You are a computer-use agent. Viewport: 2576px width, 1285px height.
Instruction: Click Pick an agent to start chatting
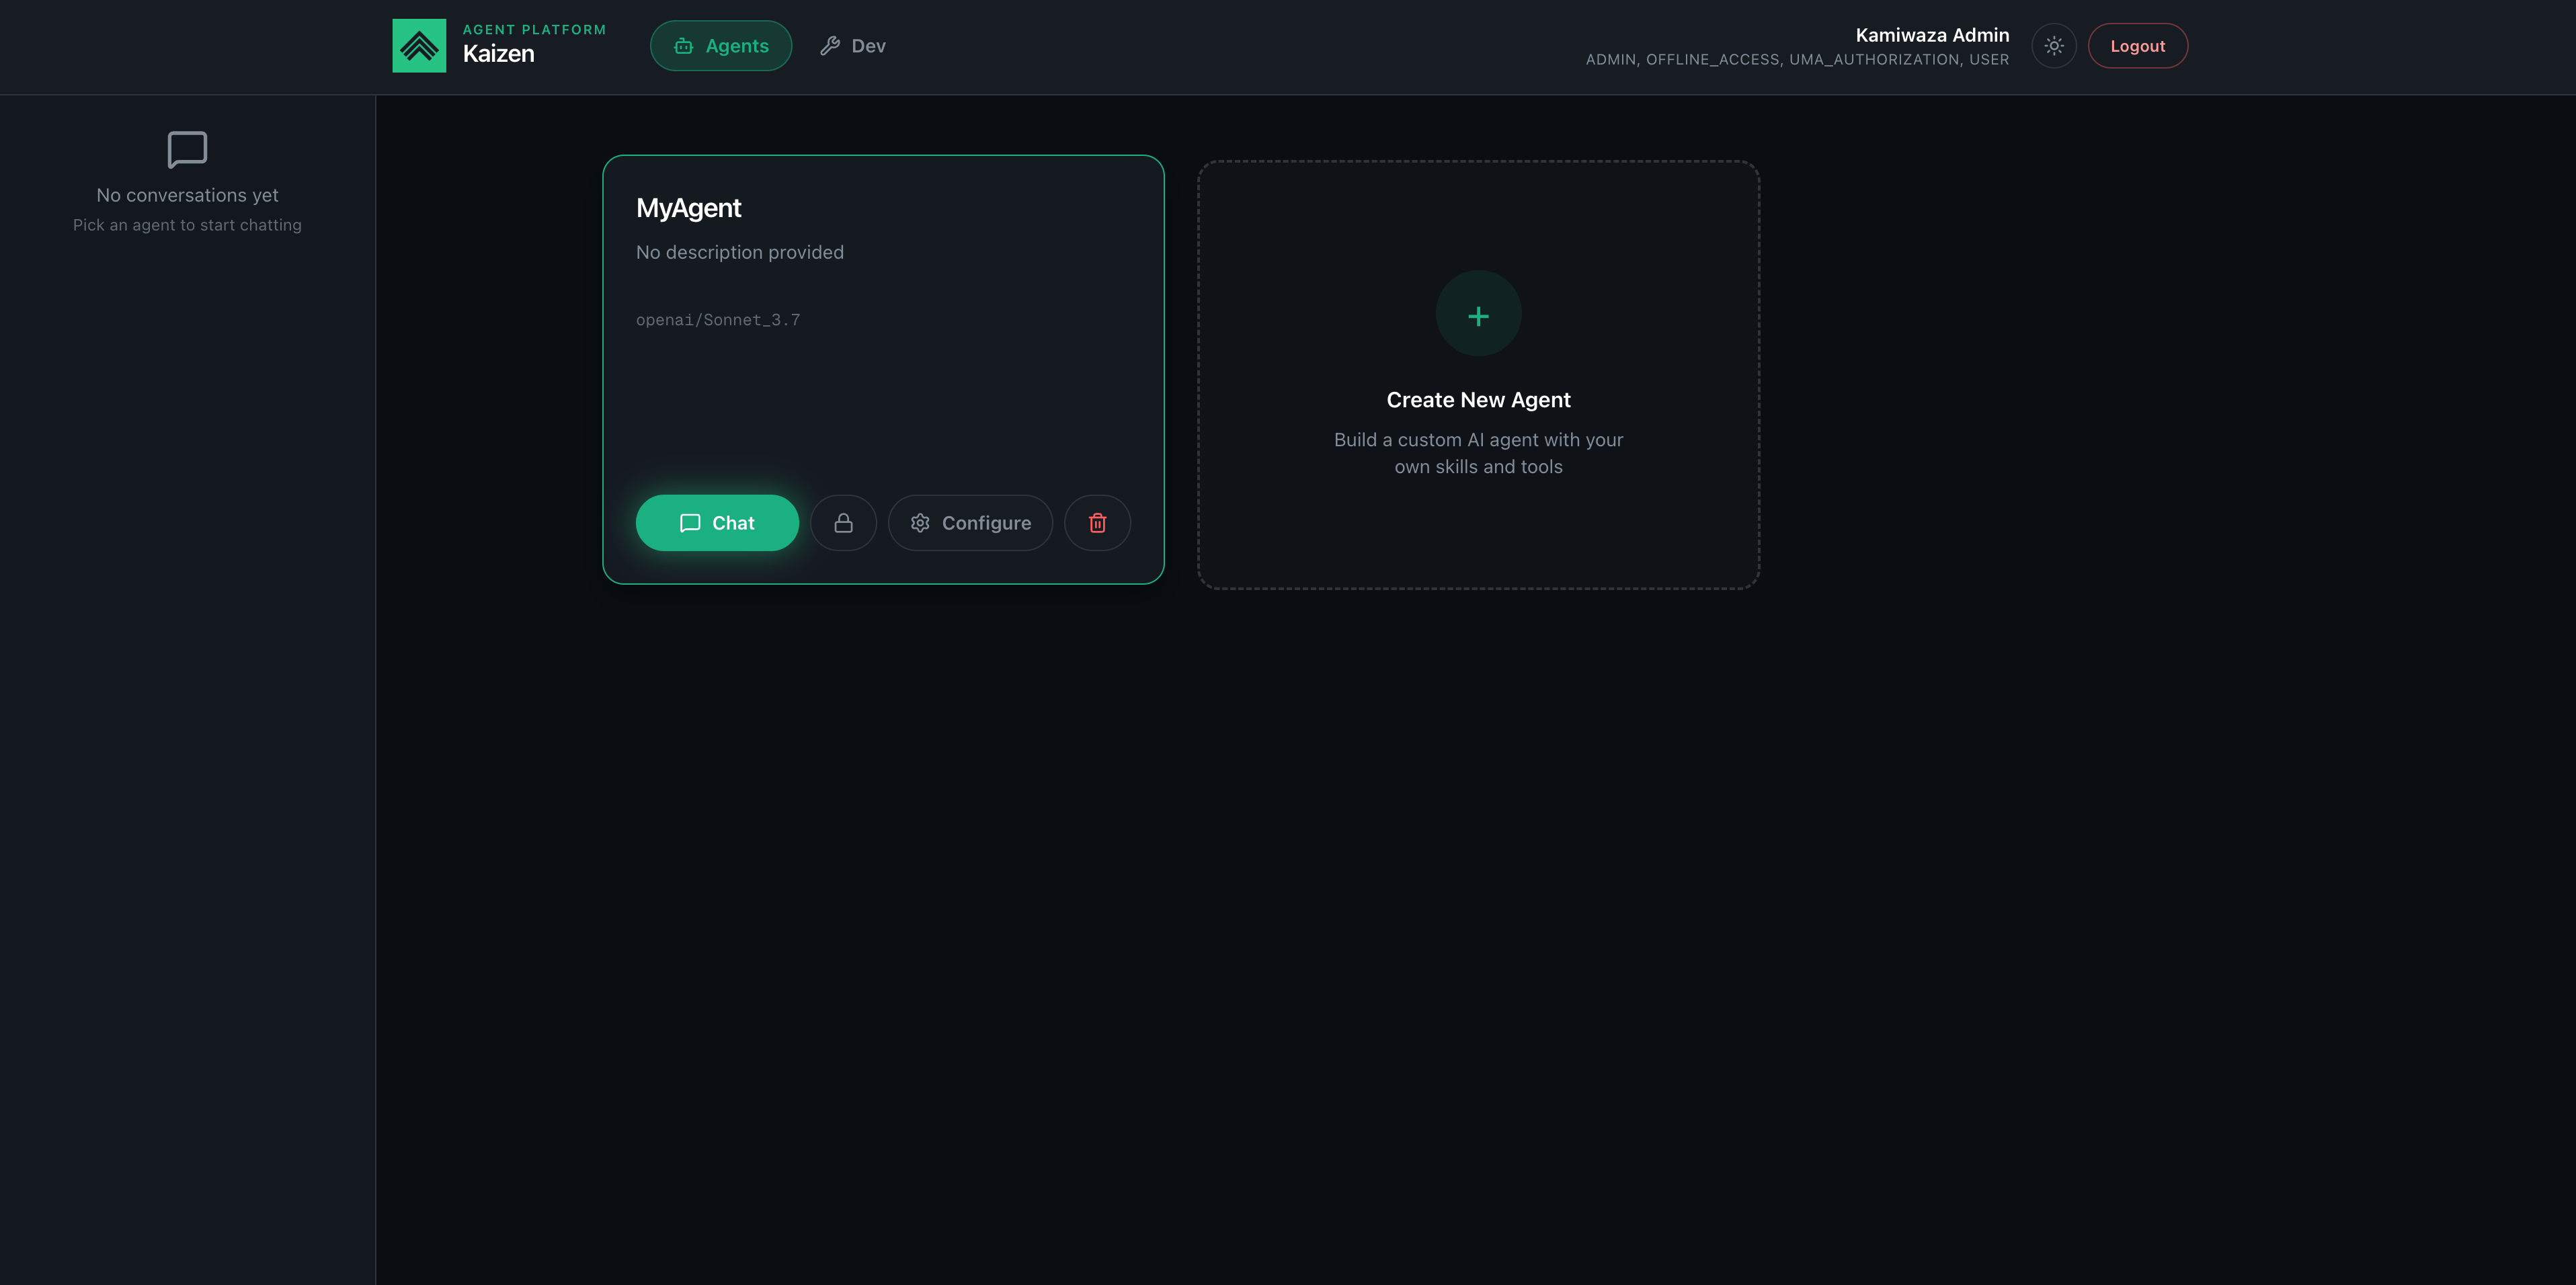click(187, 225)
